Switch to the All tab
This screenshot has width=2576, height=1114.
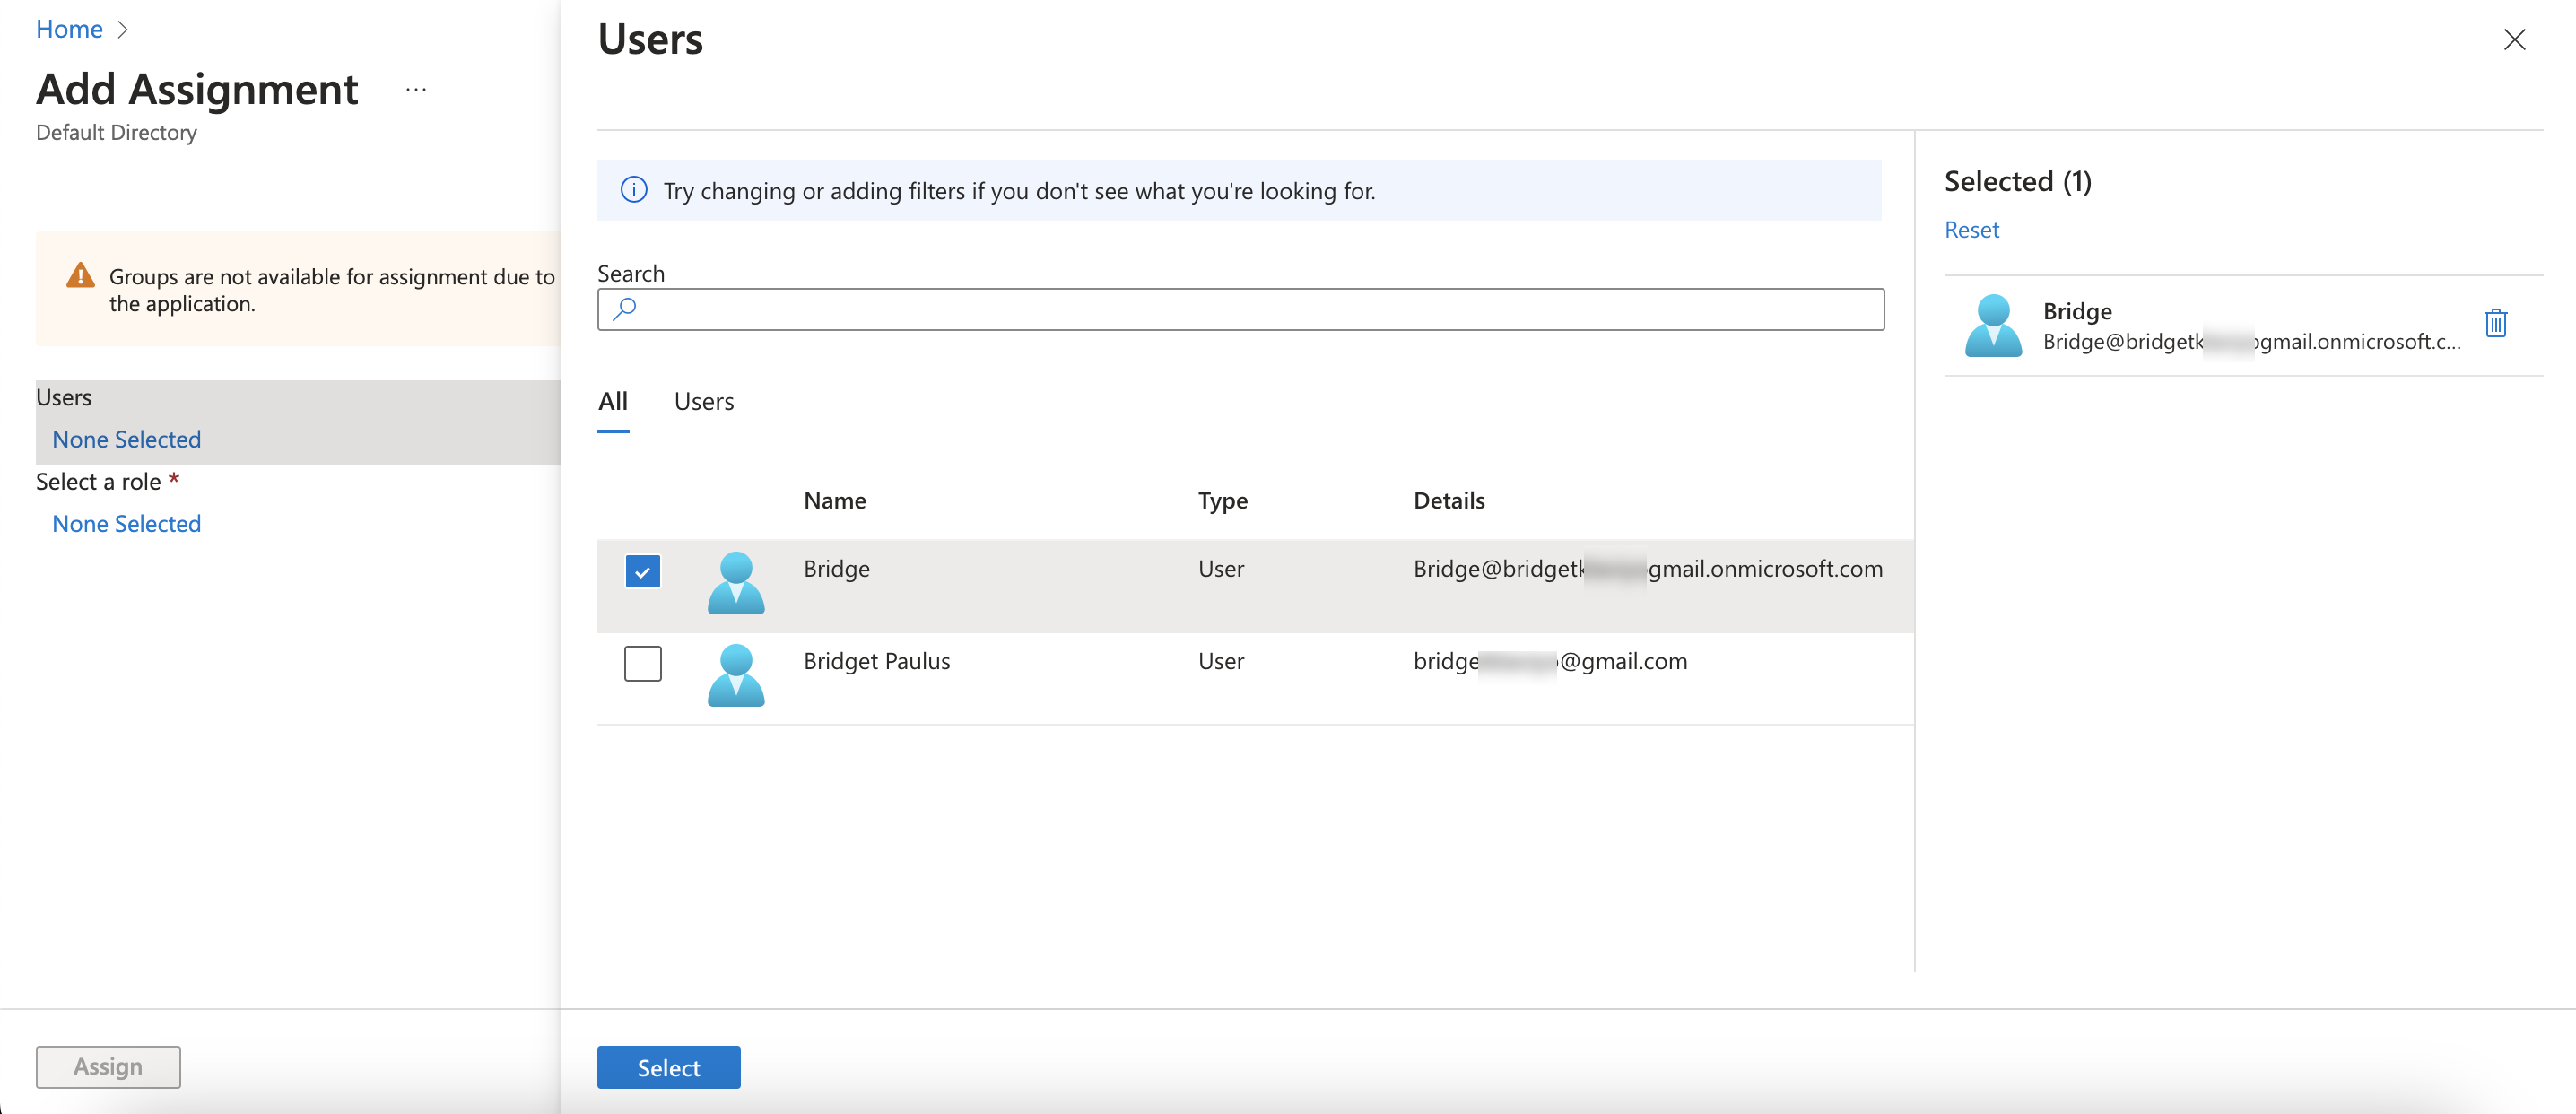613,399
